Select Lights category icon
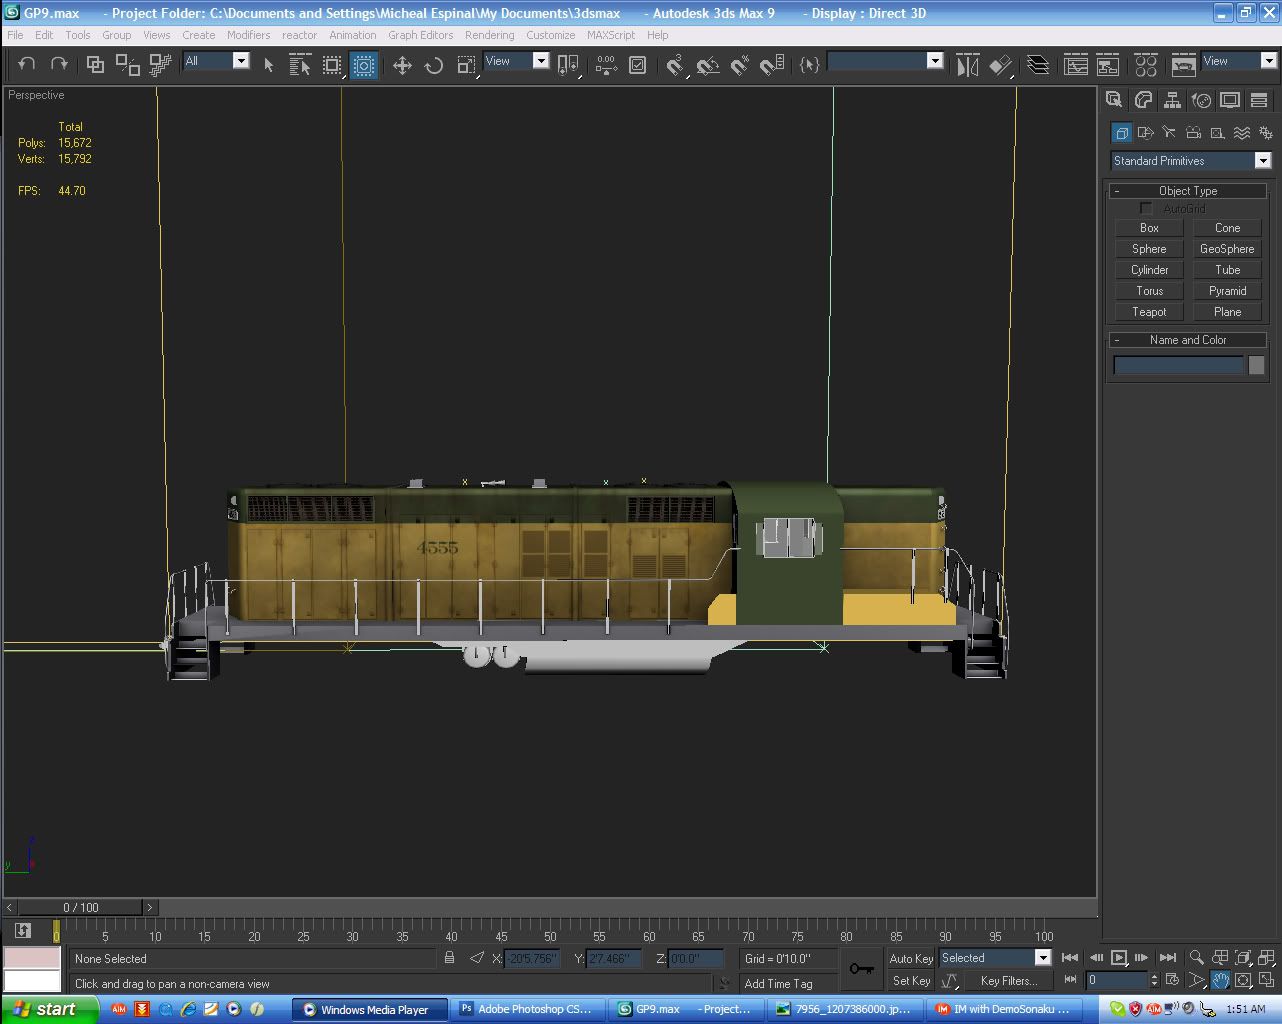This screenshot has height=1024, width=1282. (x=1169, y=132)
